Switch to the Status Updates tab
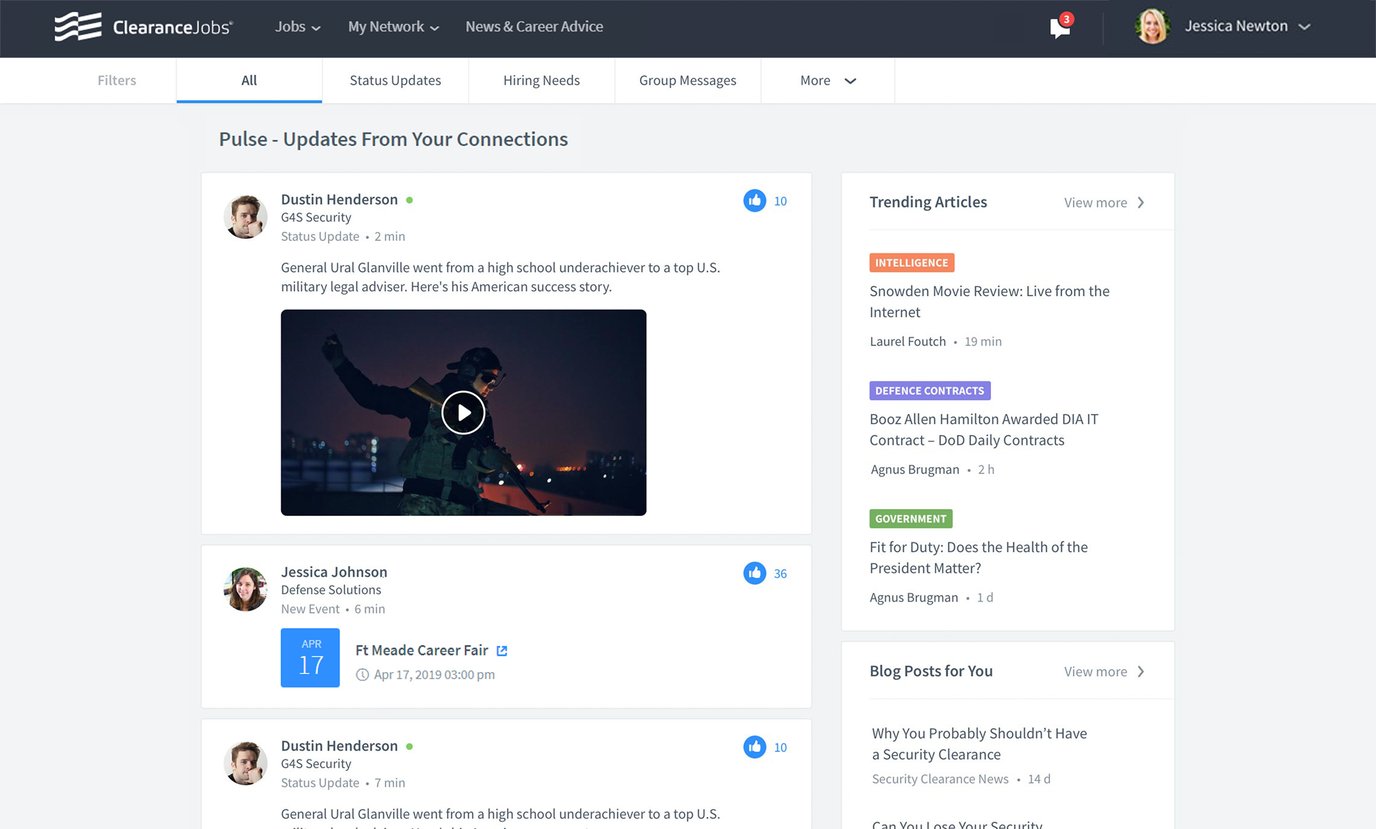The width and height of the screenshot is (1376, 829). pos(395,81)
